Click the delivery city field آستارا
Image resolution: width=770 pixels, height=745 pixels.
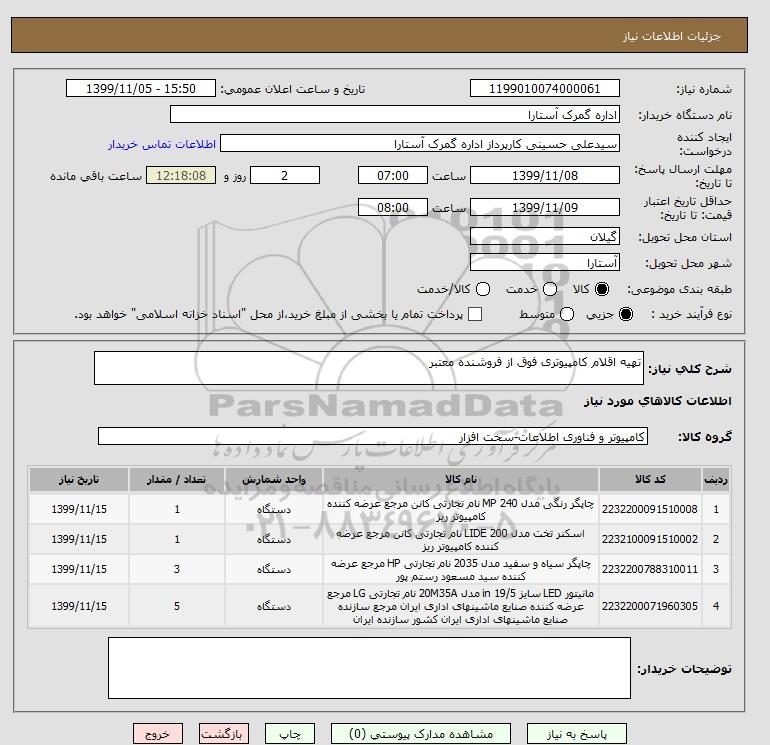click(545, 263)
